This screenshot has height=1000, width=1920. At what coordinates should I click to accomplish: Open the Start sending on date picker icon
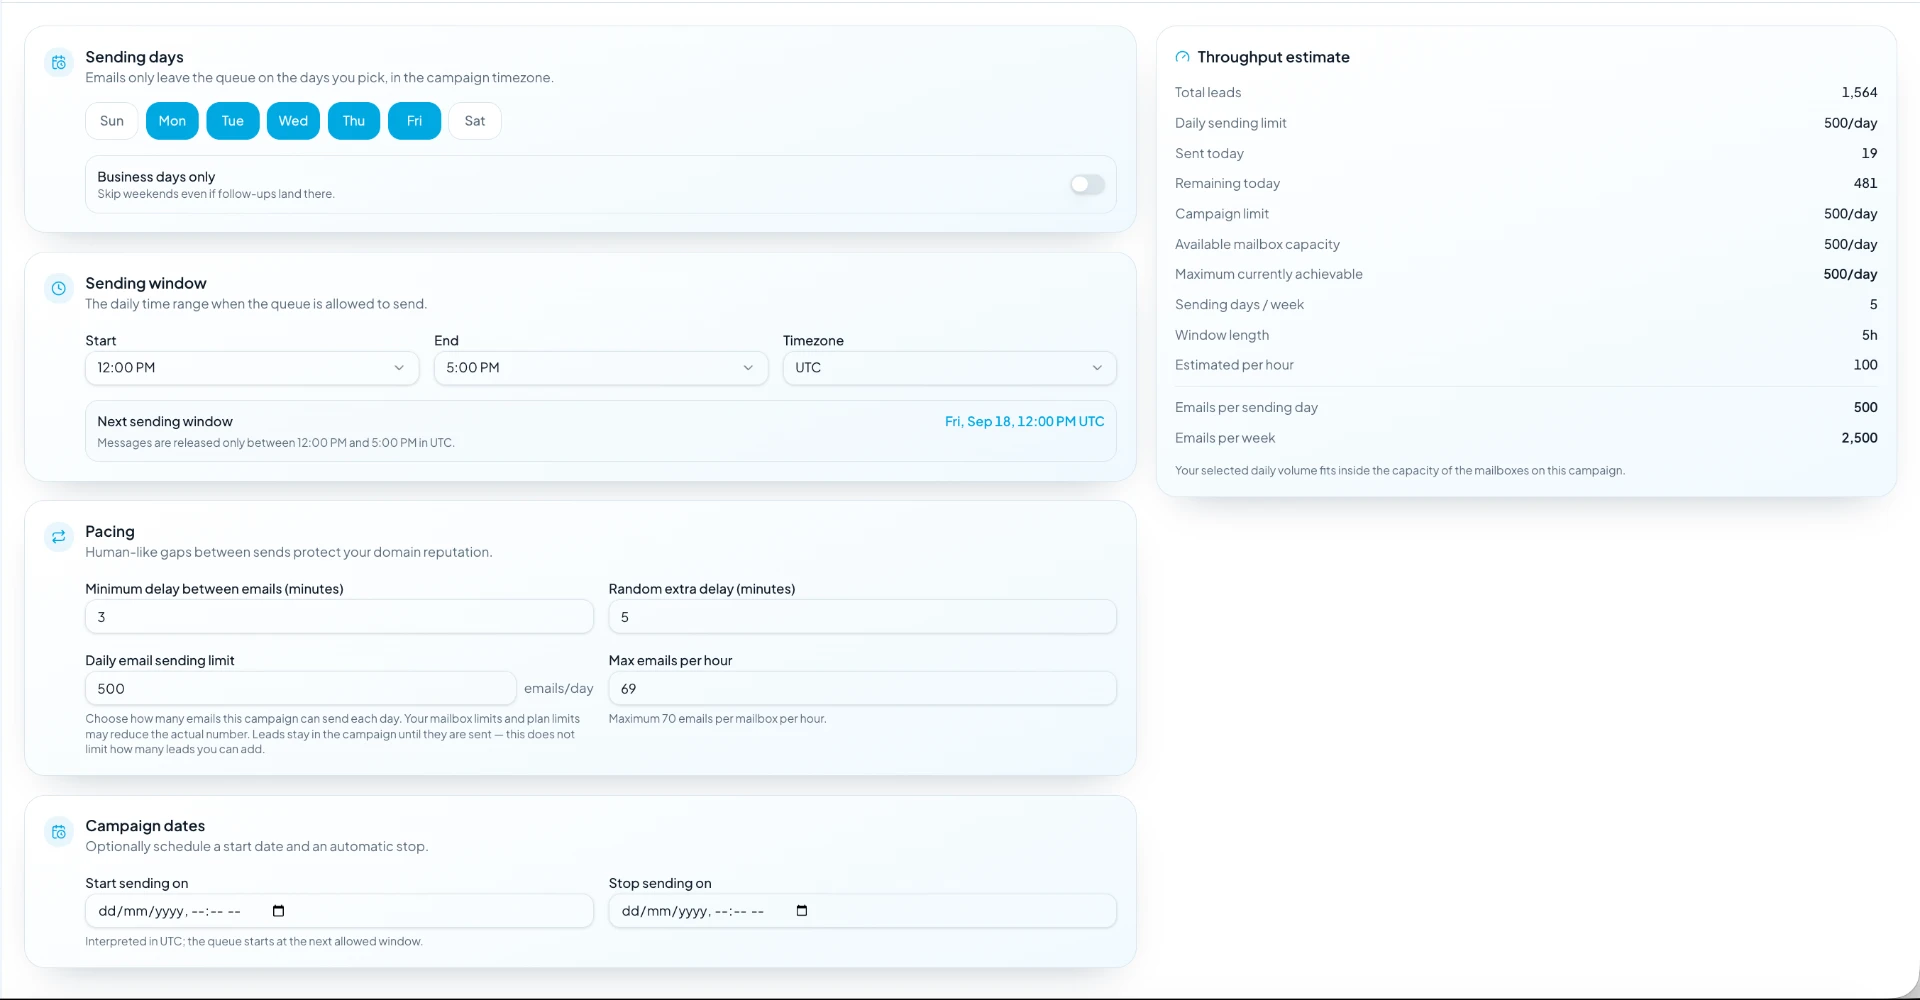[x=279, y=911]
